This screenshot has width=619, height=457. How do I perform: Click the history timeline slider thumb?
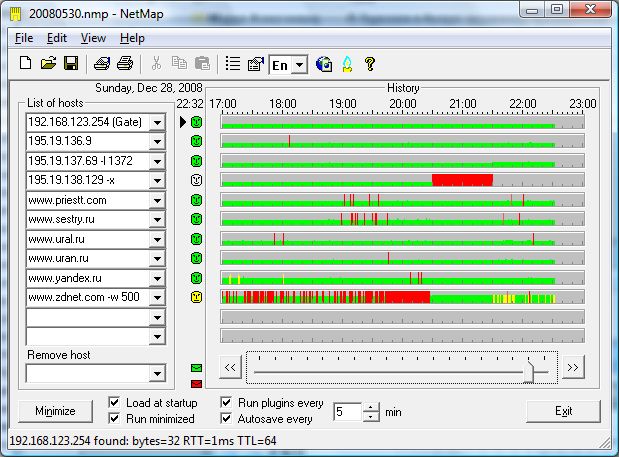(529, 372)
